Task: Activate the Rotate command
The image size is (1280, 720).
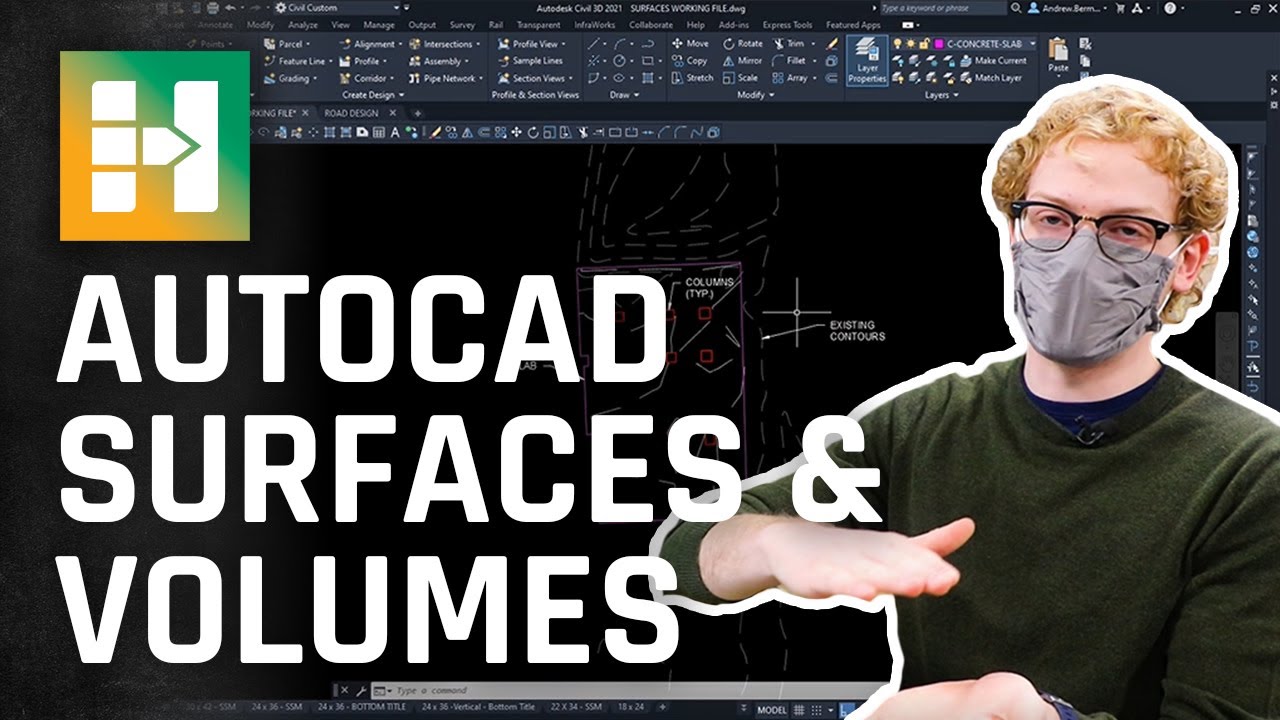Action: click(743, 44)
